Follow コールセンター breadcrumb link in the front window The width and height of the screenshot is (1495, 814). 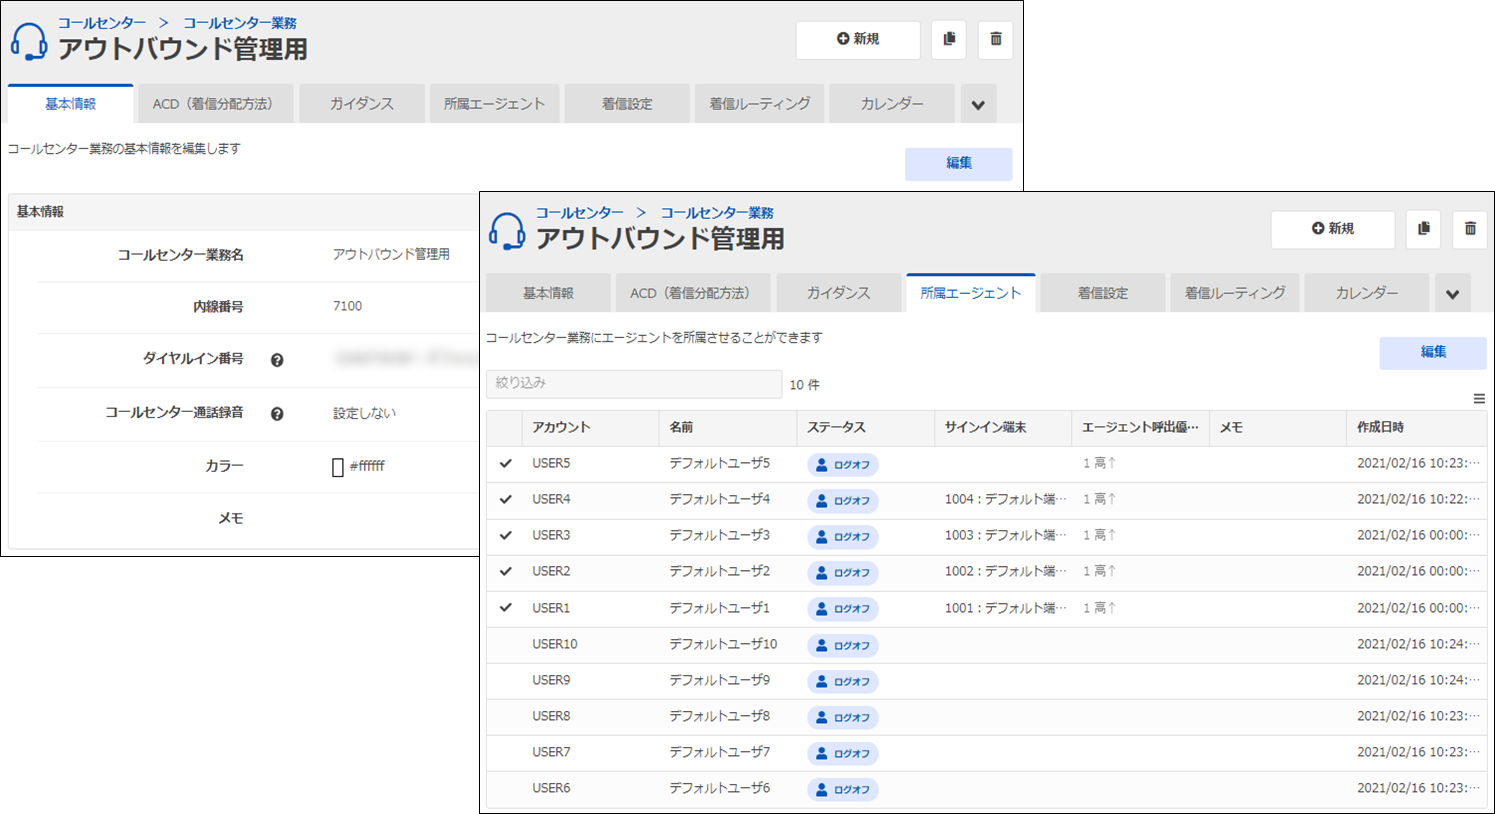(579, 213)
